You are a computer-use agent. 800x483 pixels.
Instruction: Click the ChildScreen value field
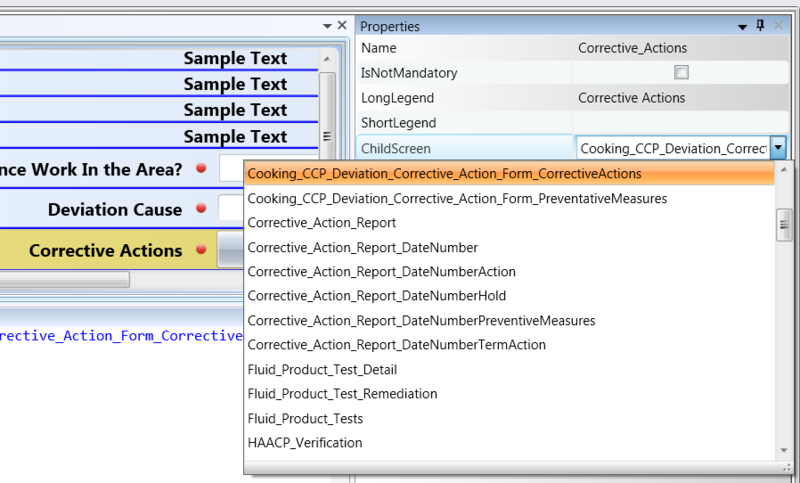(x=672, y=148)
